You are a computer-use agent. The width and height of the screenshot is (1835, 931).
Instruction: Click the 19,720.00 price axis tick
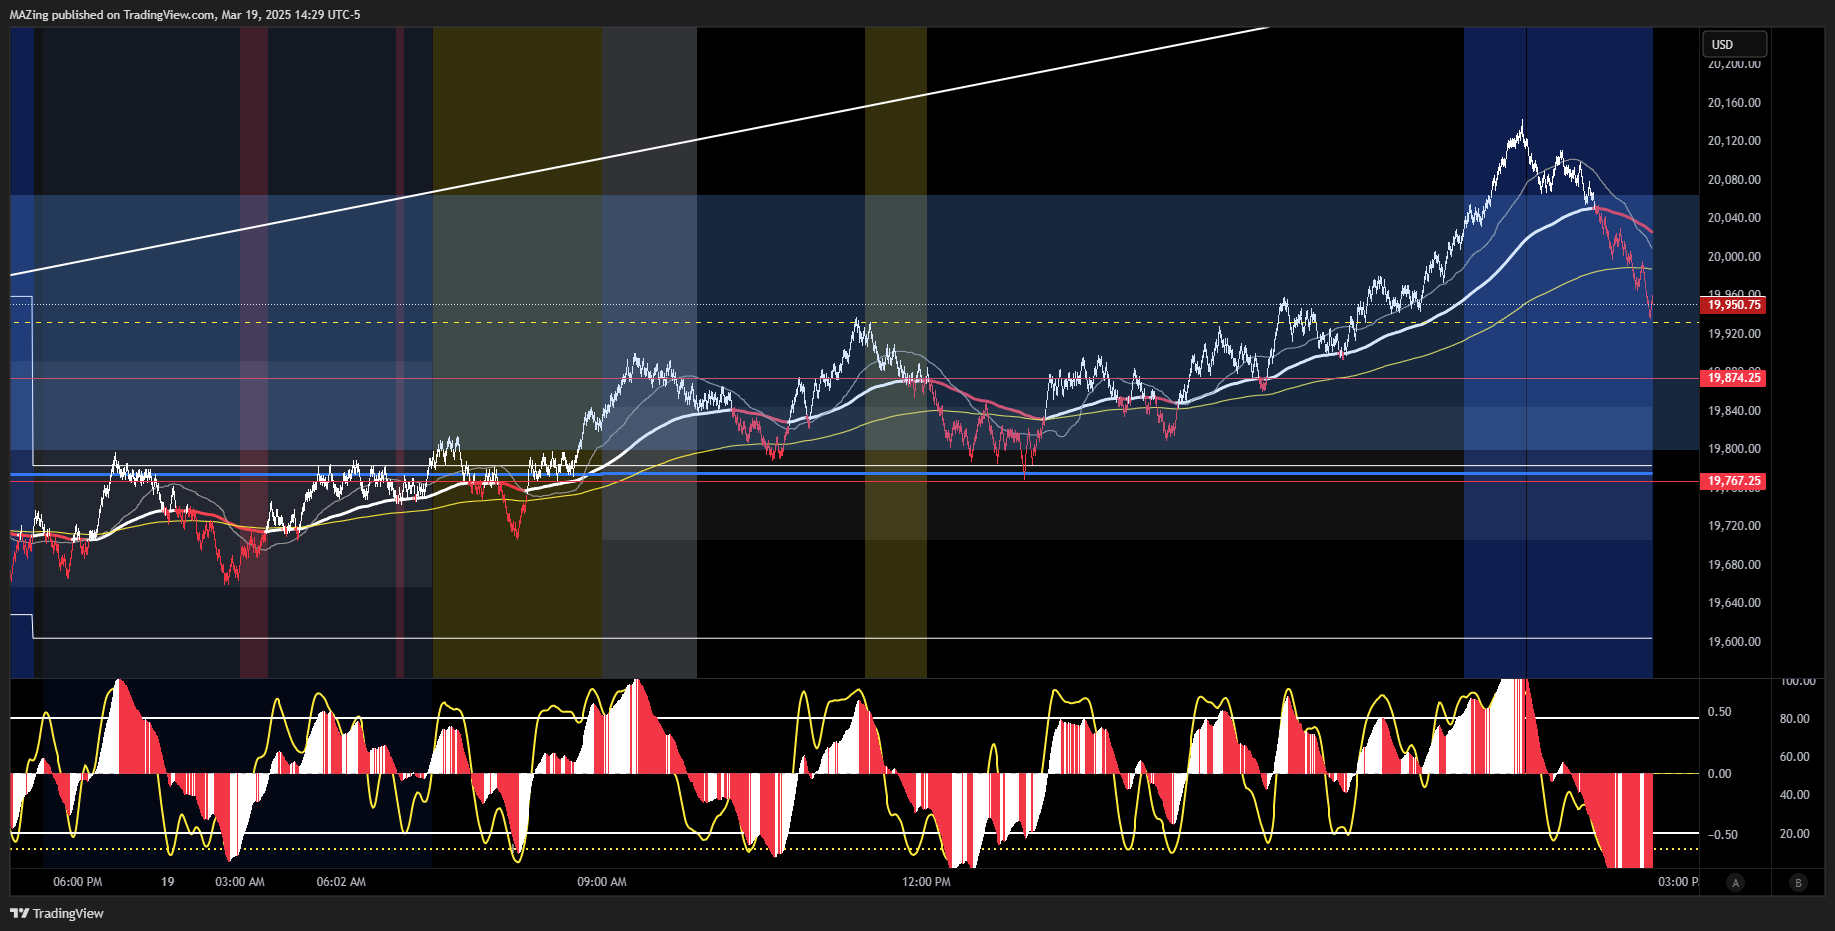(x=1734, y=526)
